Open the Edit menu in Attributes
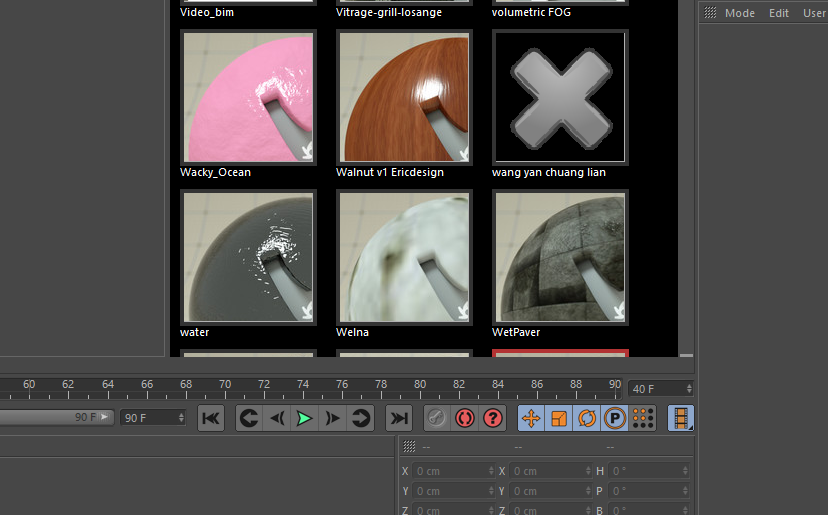Screen dimensions: 828x515 click(778, 13)
